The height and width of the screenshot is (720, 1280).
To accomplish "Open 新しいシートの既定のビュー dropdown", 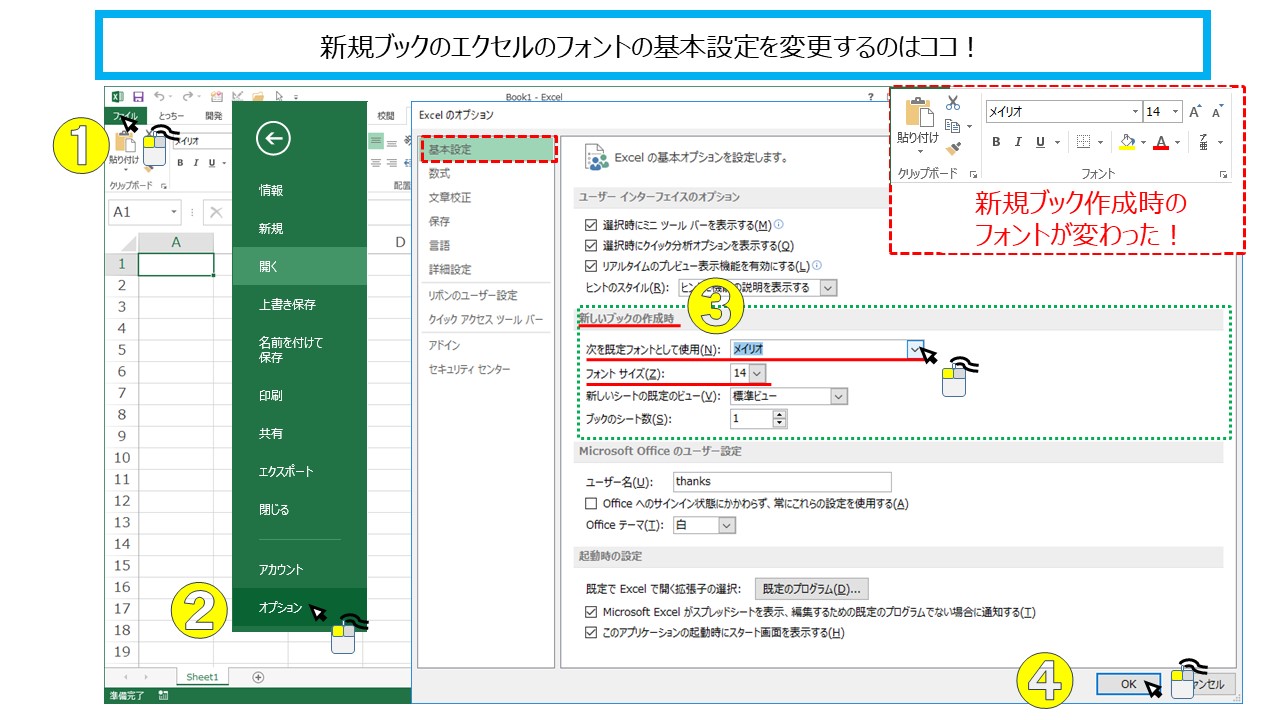I will pos(839,396).
